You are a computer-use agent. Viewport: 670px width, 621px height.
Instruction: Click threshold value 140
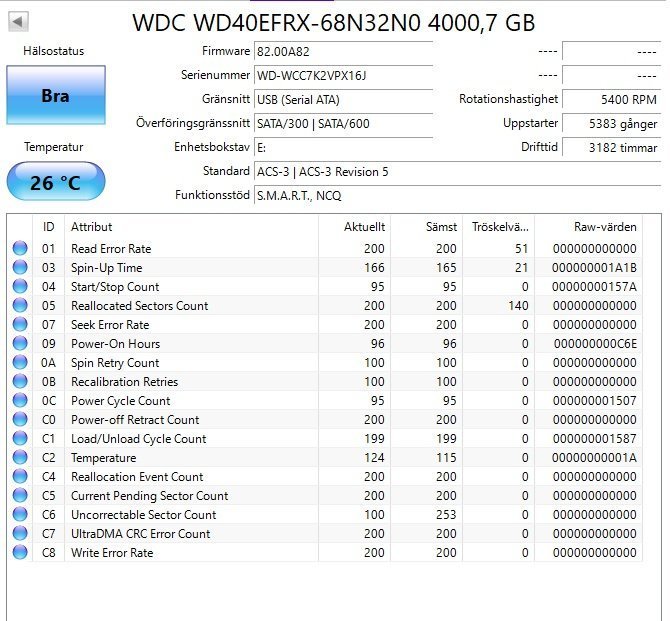tap(518, 306)
